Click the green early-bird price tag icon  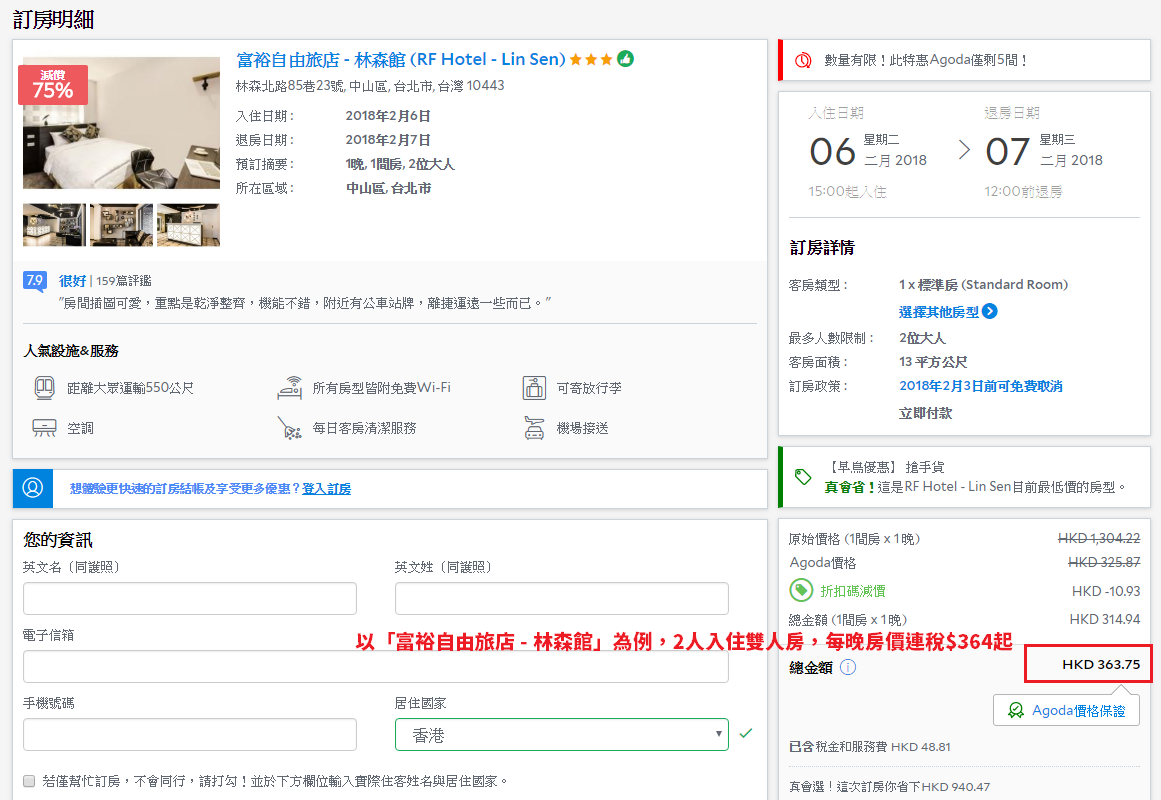click(803, 476)
